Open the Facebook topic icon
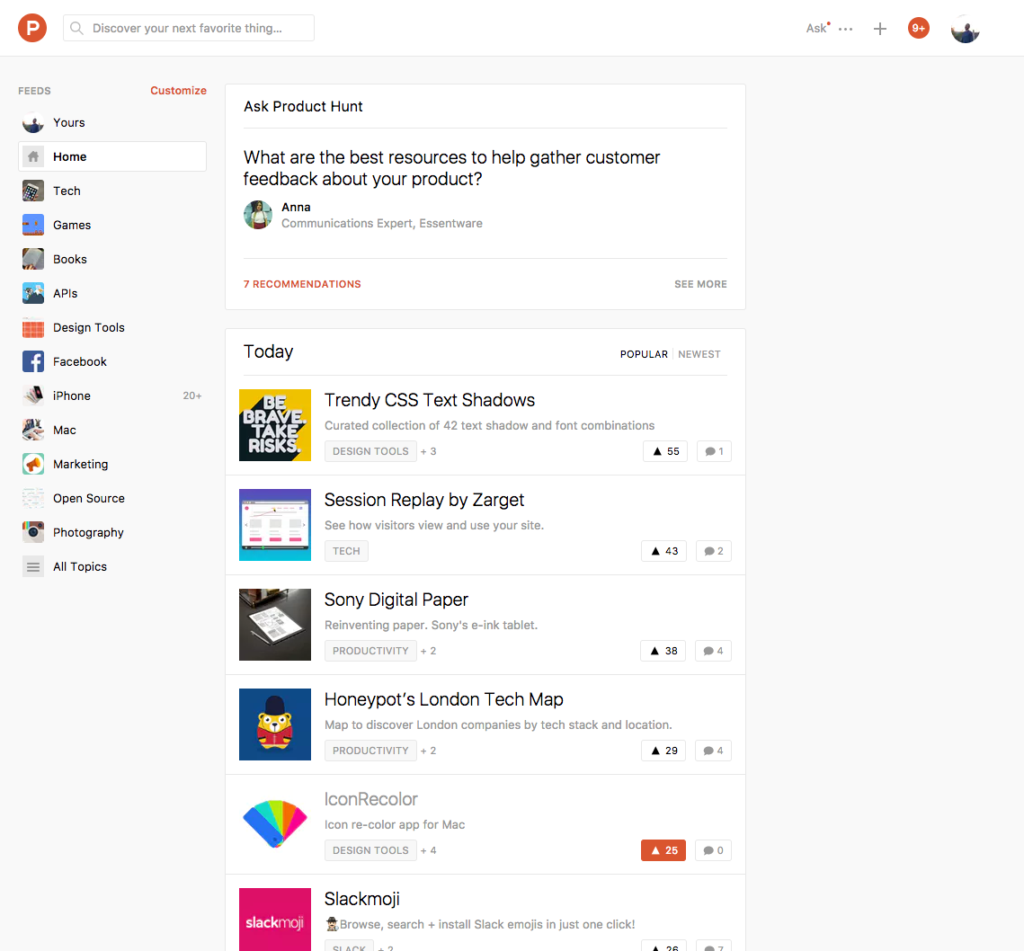 (x=33, y=361)
